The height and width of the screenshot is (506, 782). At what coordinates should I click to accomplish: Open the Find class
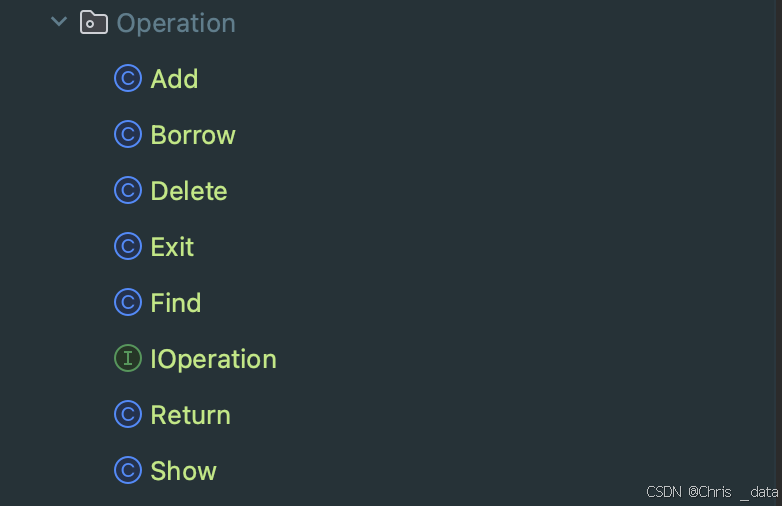pos(176,303)
